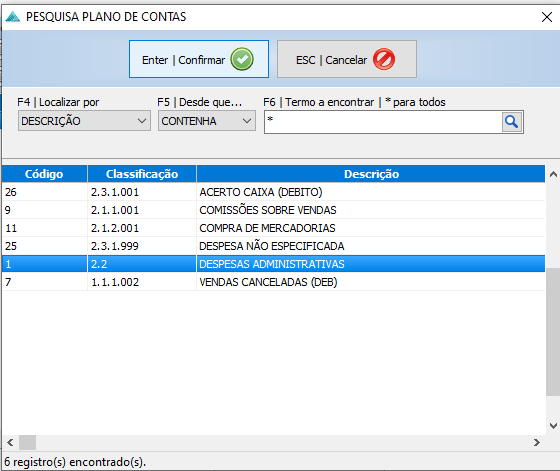The height and width of the screenshot is (471, 560).
Task: Click the Termo a encontrar text field
Action: [383, 122]
